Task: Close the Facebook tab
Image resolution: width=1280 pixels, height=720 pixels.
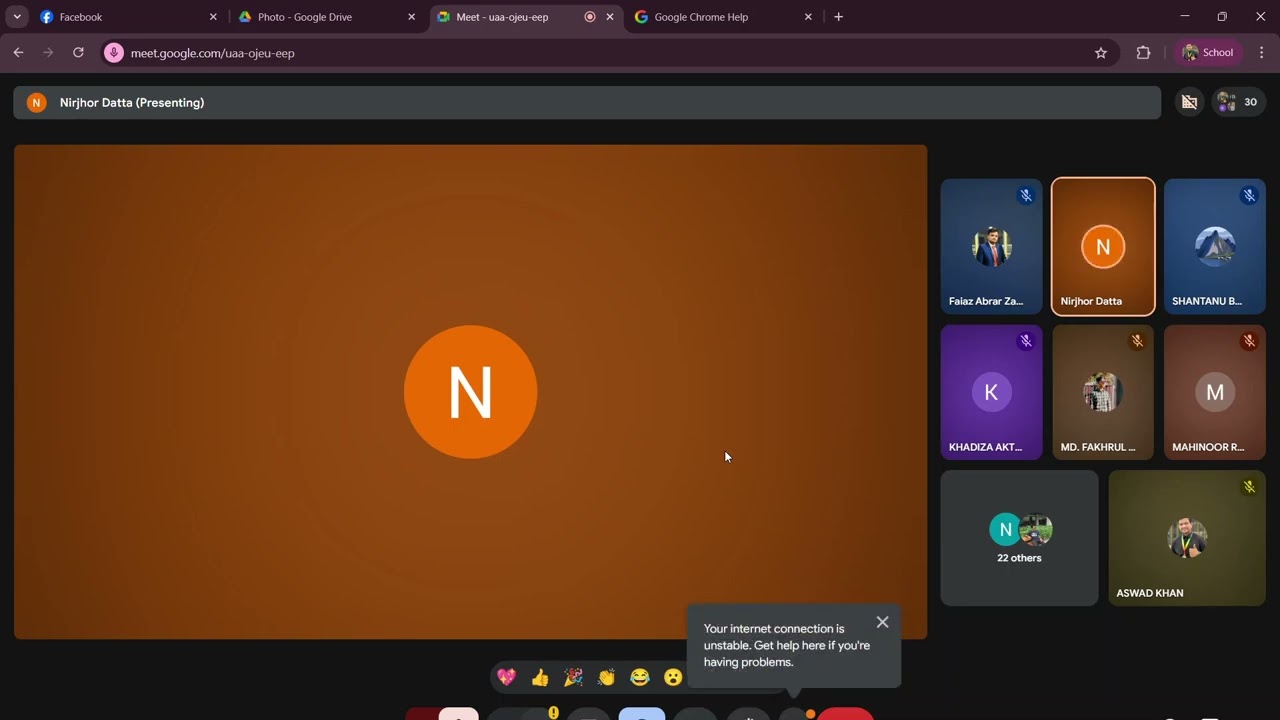Action: coord(213,17)
